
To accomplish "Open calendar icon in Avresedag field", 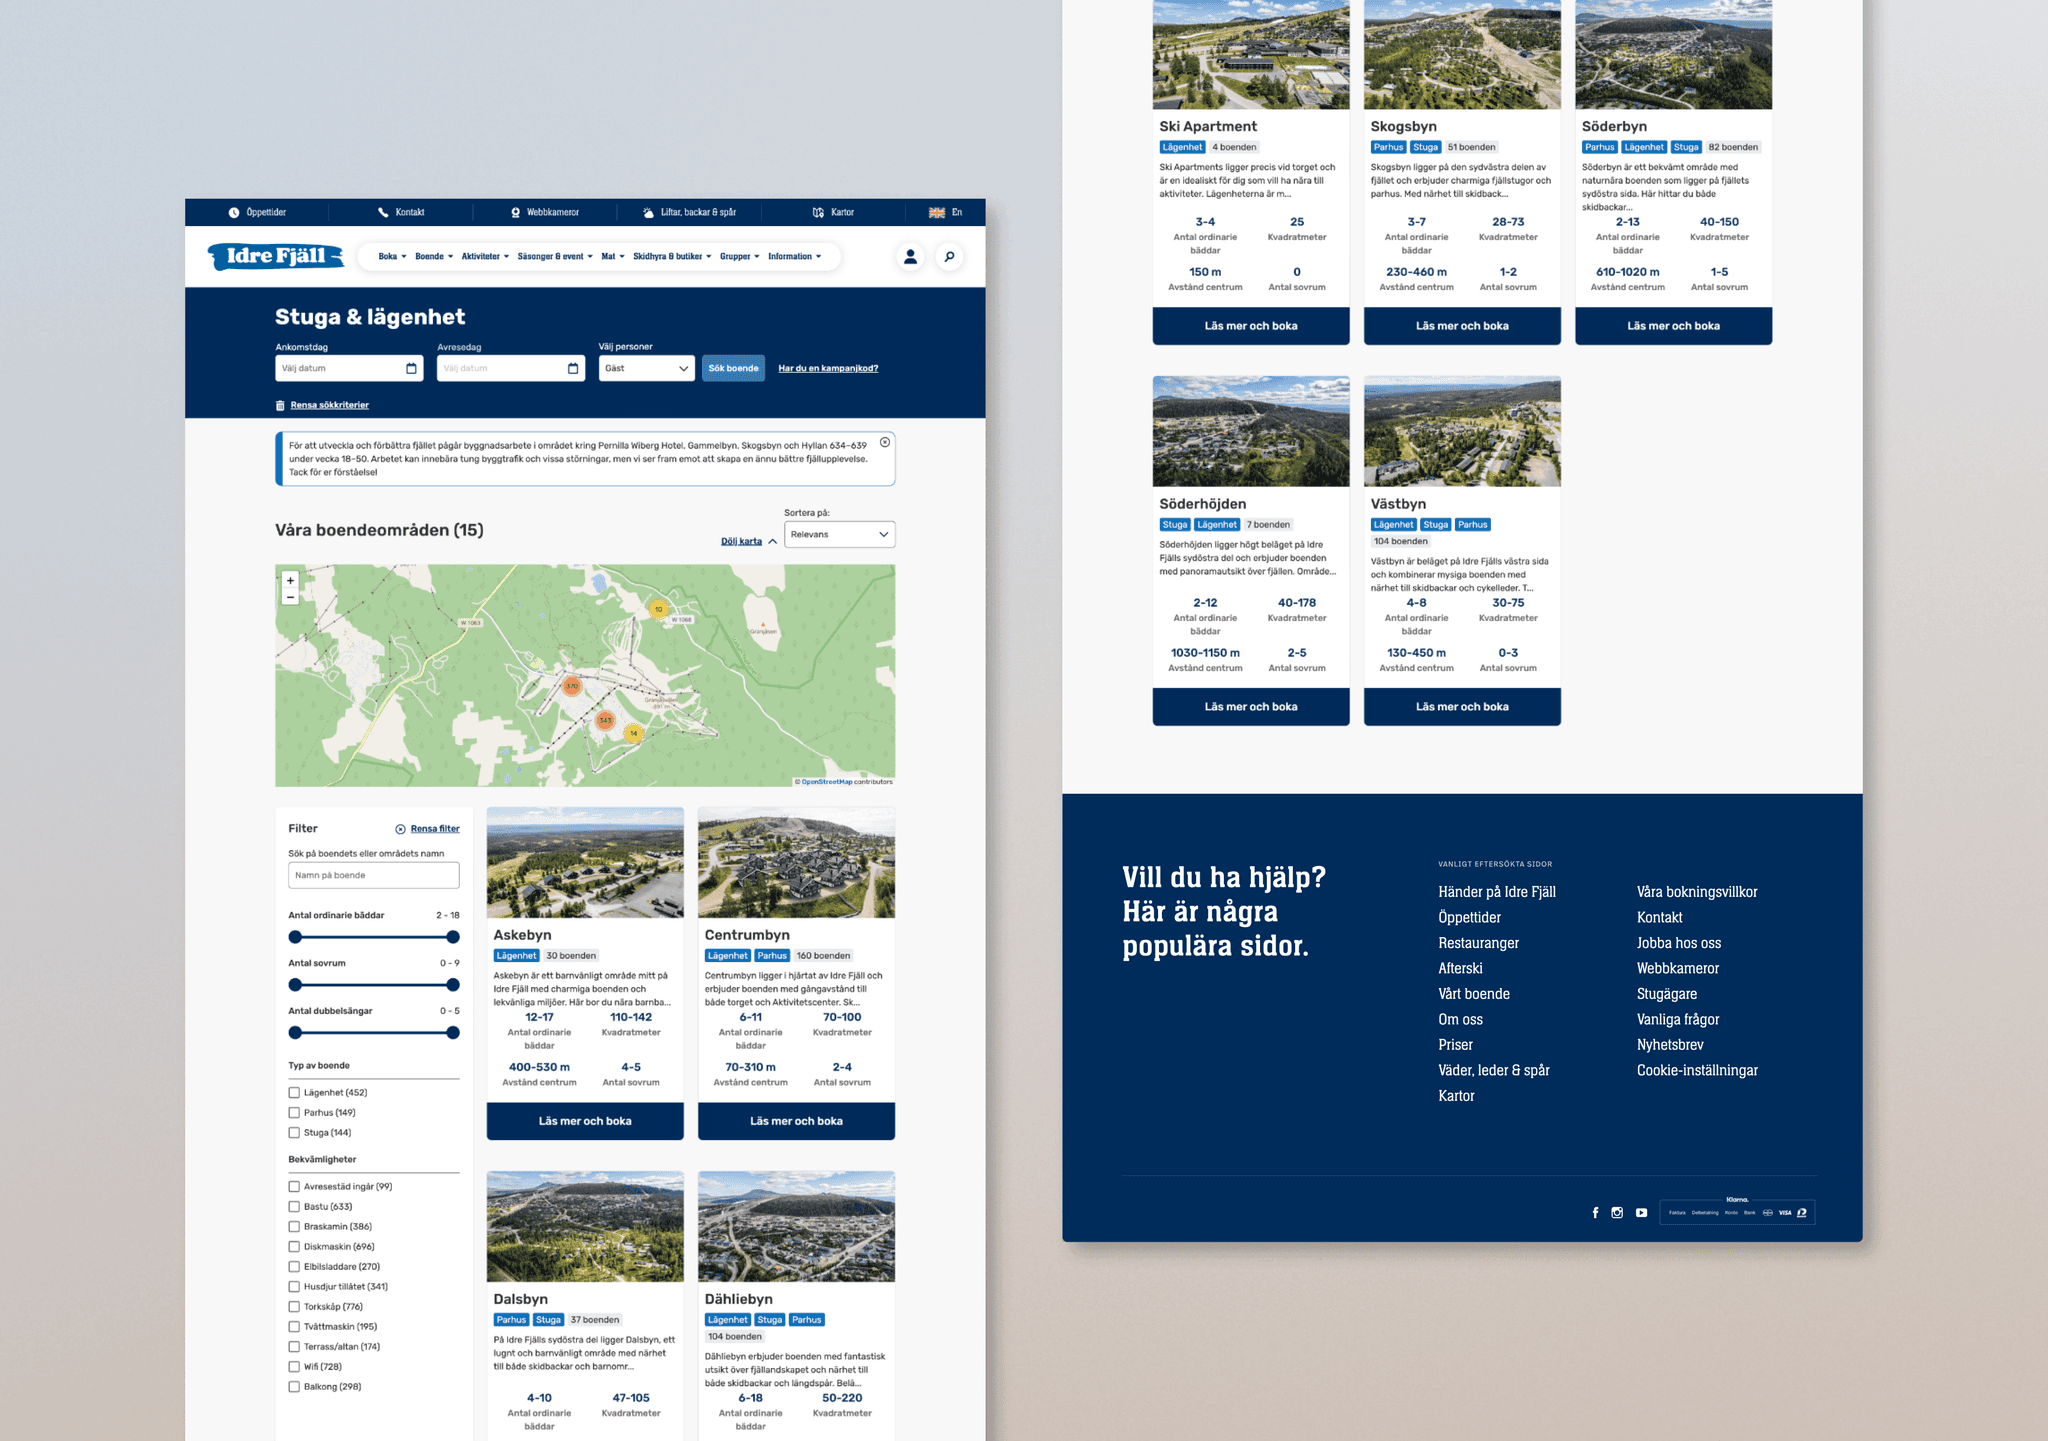I will click(x=573, y=368).
